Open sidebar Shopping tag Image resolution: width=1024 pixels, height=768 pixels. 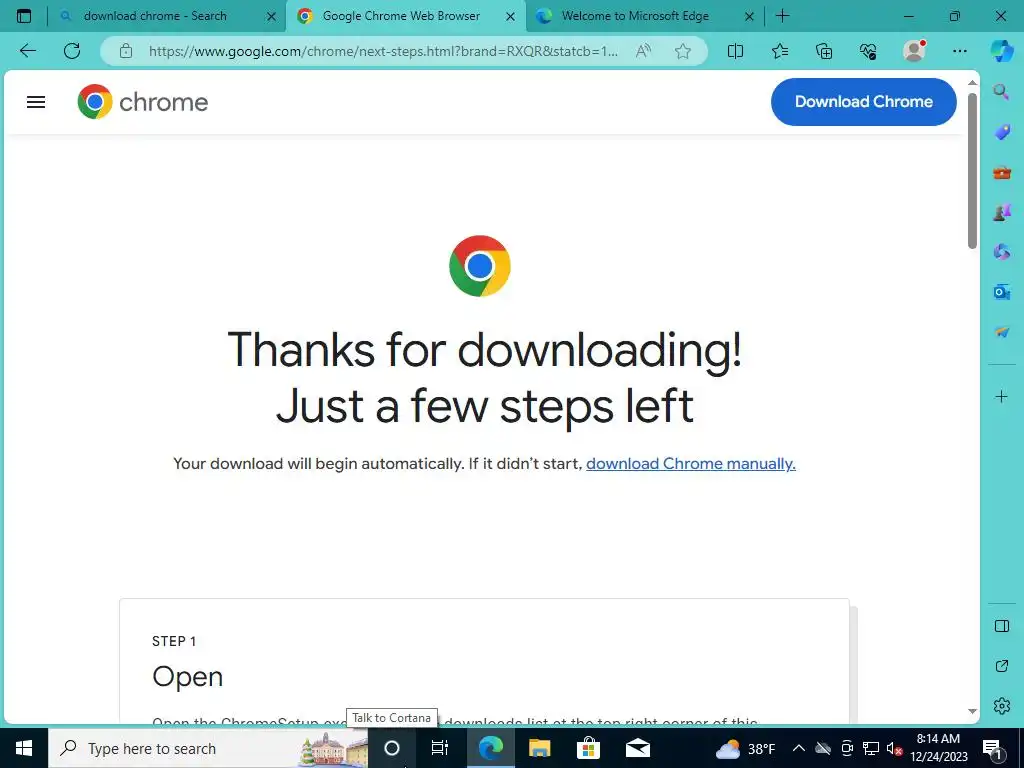click(x=1002, y=133)
